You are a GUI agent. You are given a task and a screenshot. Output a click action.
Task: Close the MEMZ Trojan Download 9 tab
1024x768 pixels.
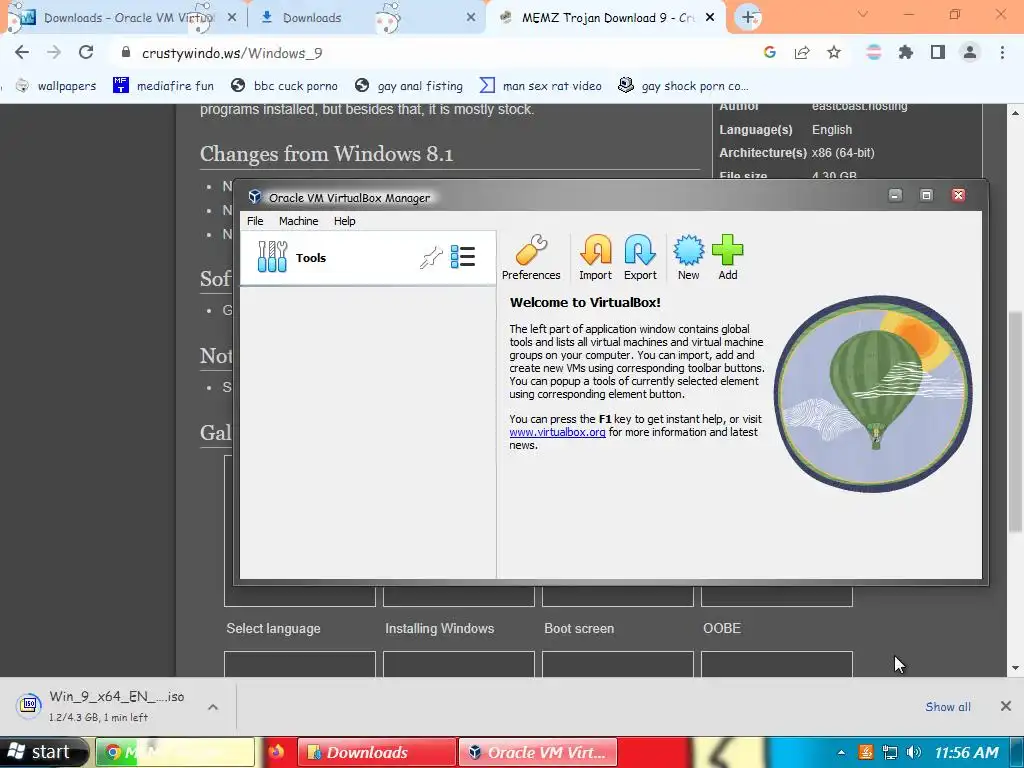[x=711, y=18]
